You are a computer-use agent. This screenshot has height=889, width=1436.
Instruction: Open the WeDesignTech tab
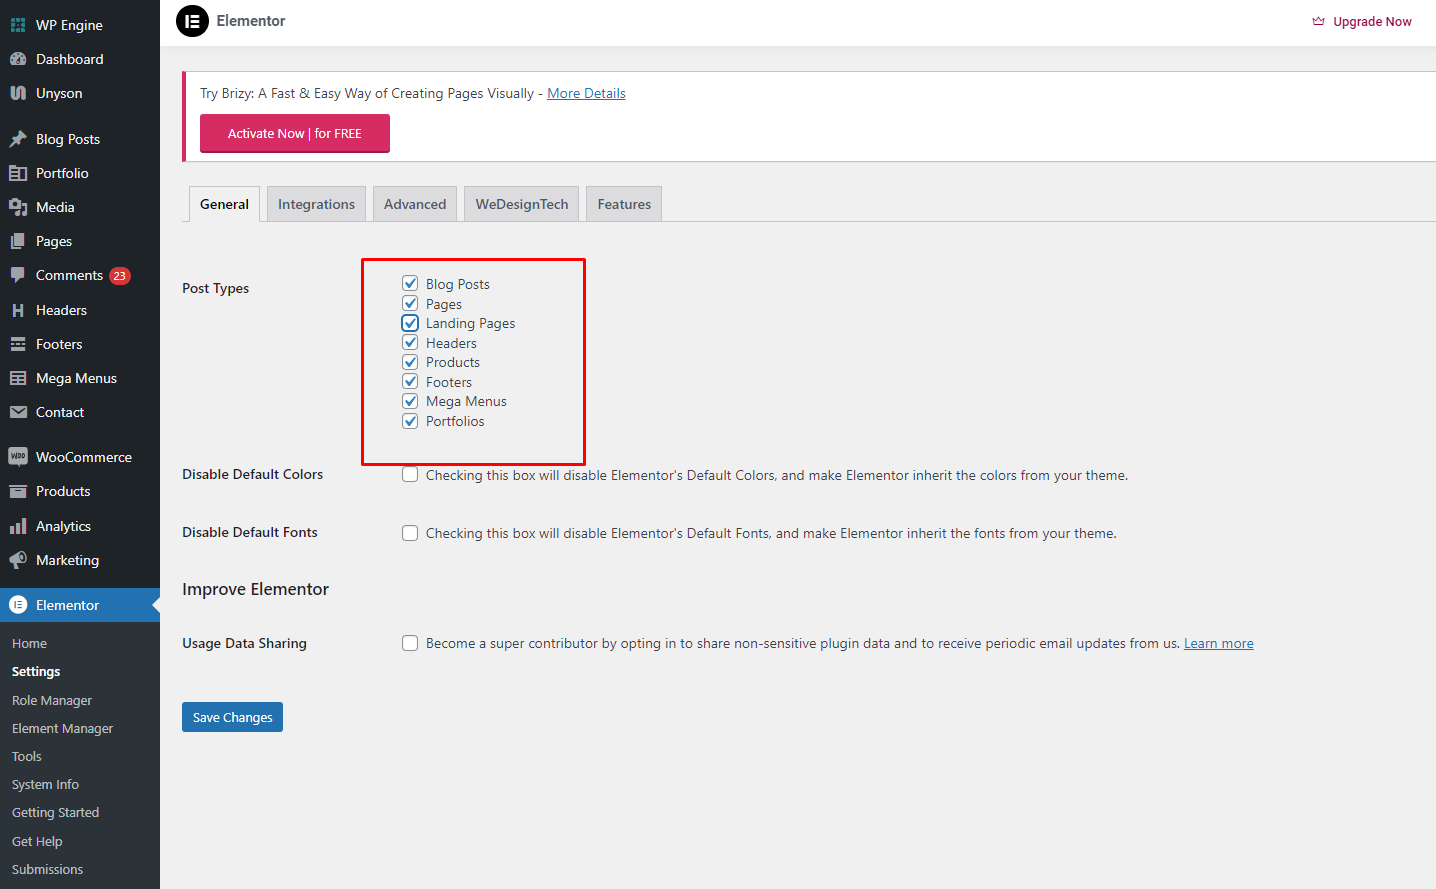[522, 204]
